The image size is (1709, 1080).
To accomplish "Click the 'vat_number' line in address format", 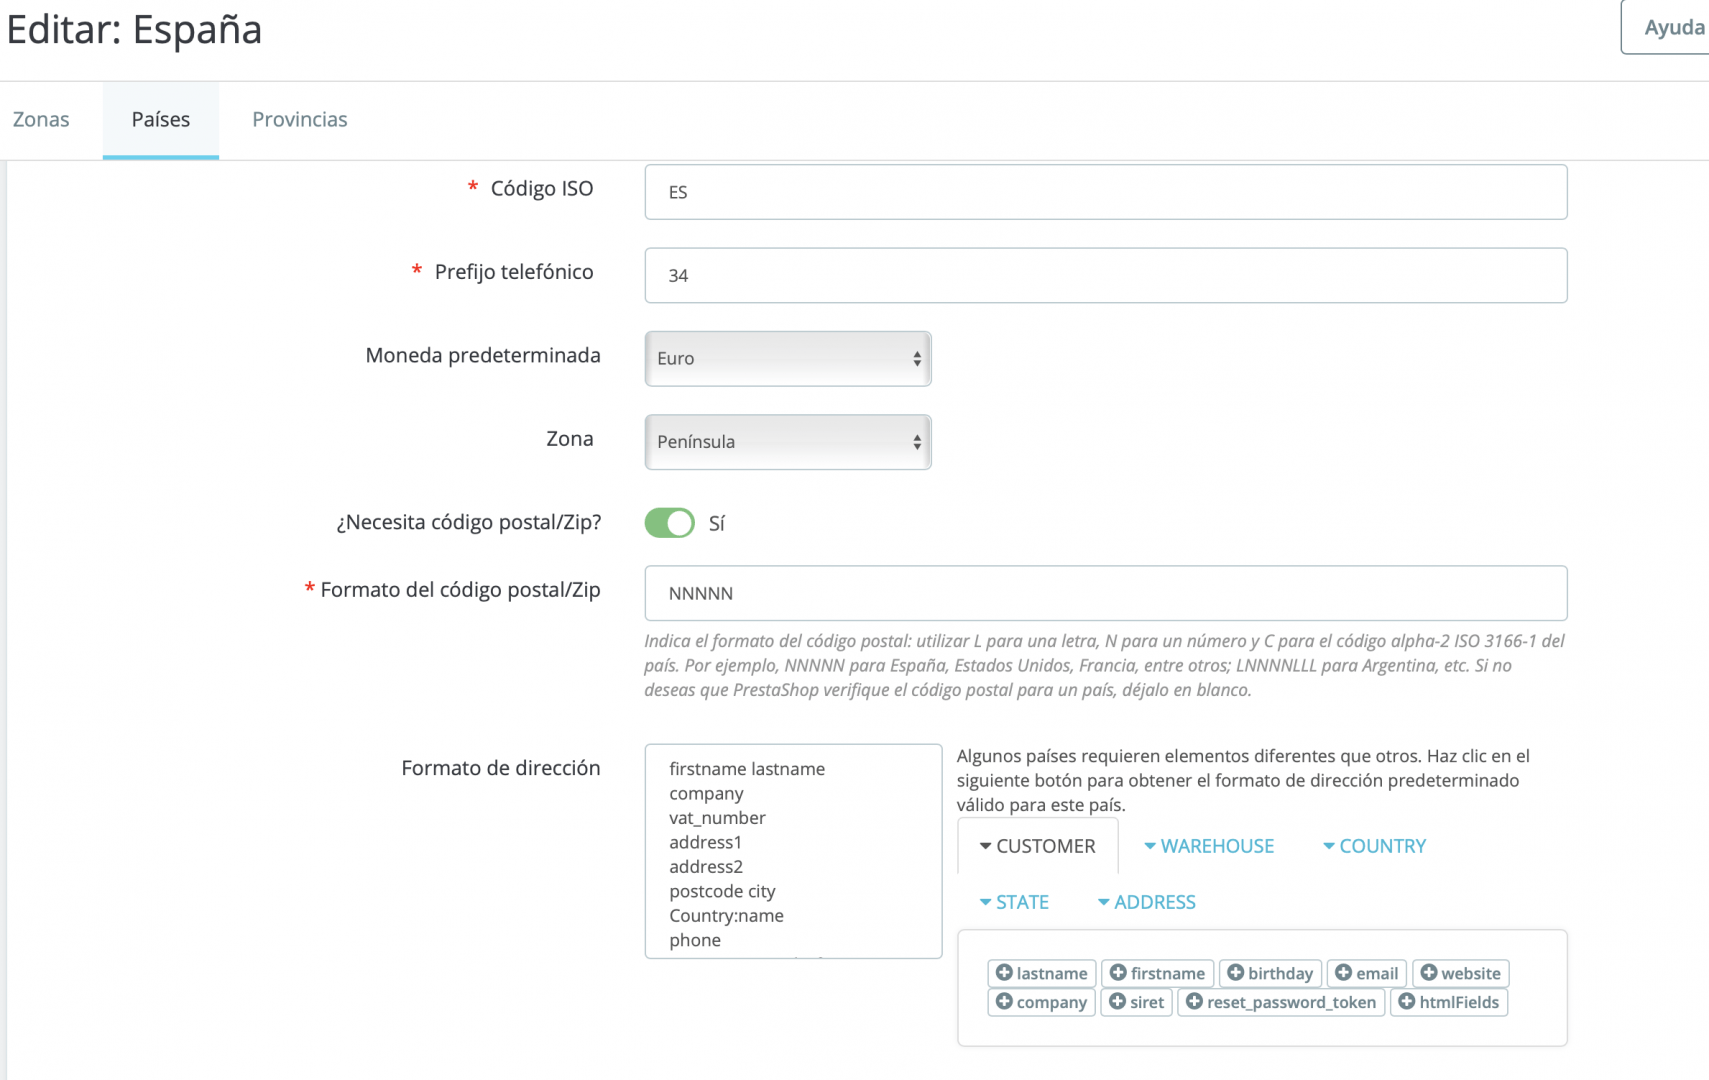I will click(x=717, y=818).
